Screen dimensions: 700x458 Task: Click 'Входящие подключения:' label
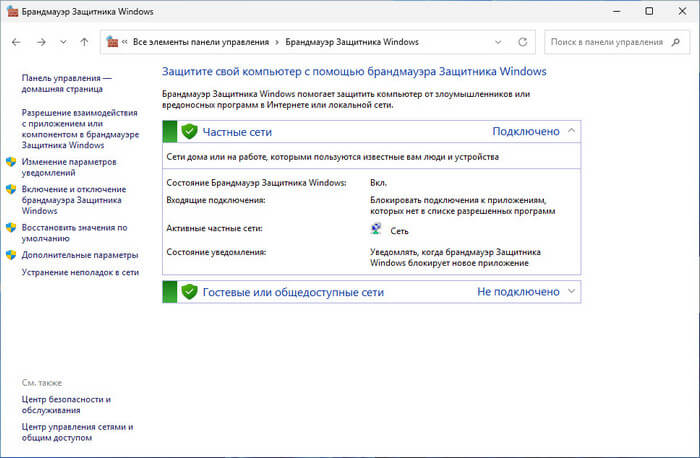216,200
